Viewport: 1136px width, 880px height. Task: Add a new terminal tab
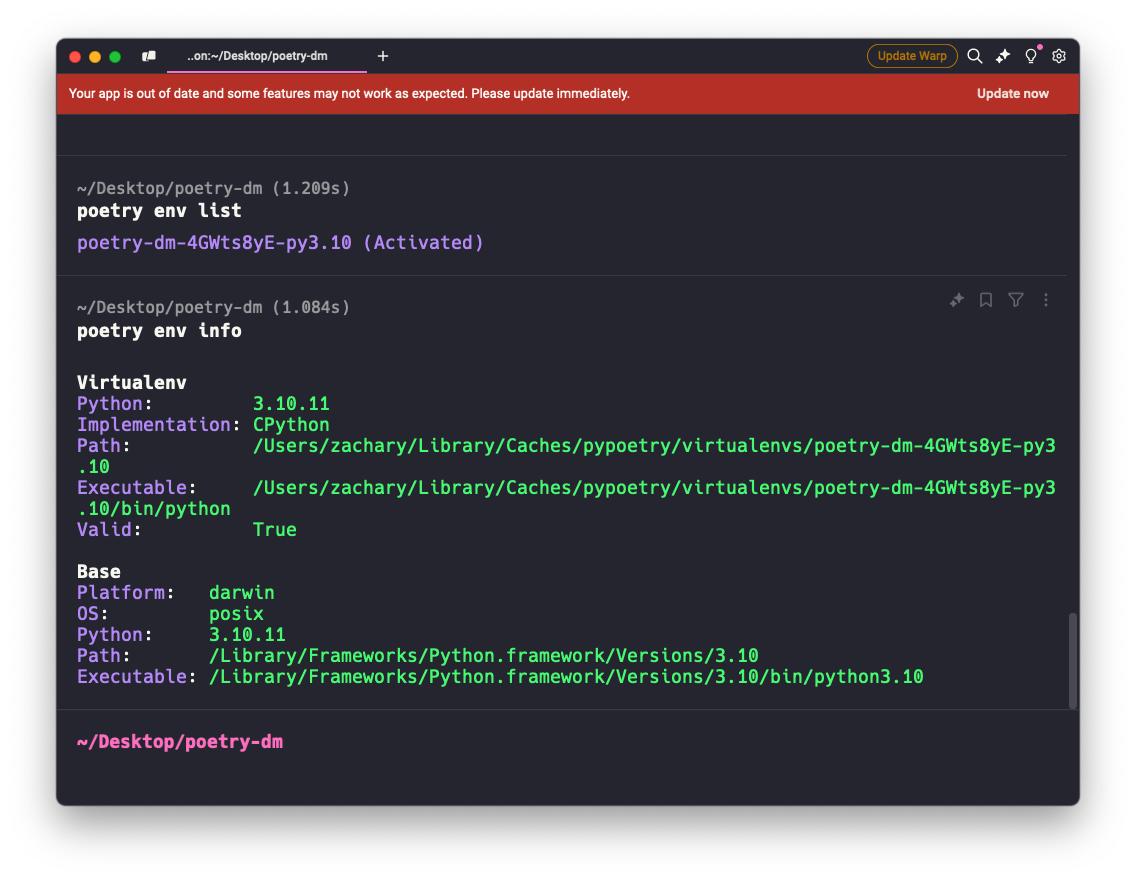click(383, 56)
